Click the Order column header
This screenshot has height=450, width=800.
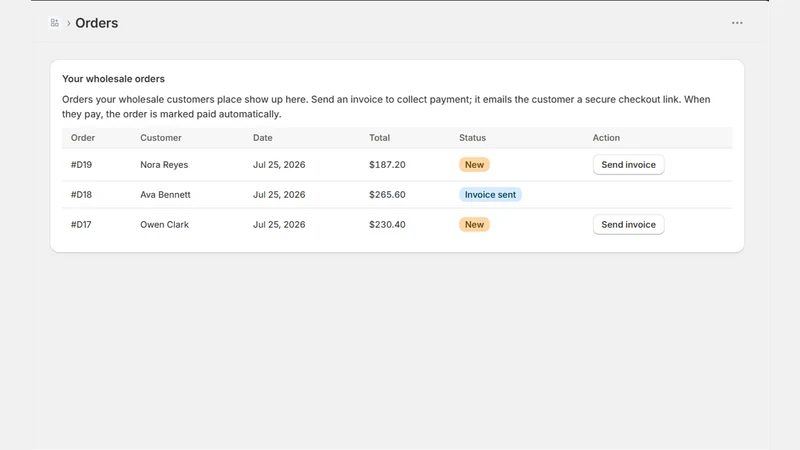point(83,138)
